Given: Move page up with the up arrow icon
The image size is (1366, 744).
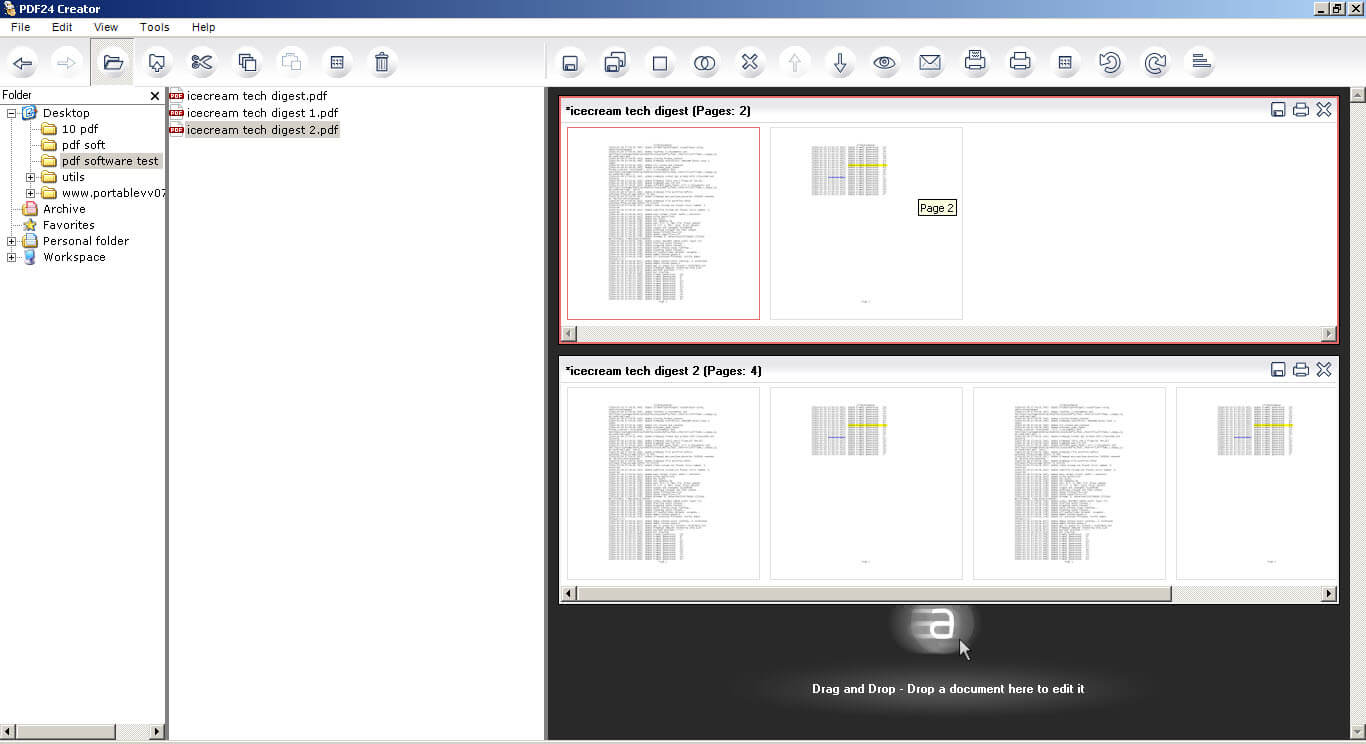Looking at the screenshot, I should pos(795,63).
